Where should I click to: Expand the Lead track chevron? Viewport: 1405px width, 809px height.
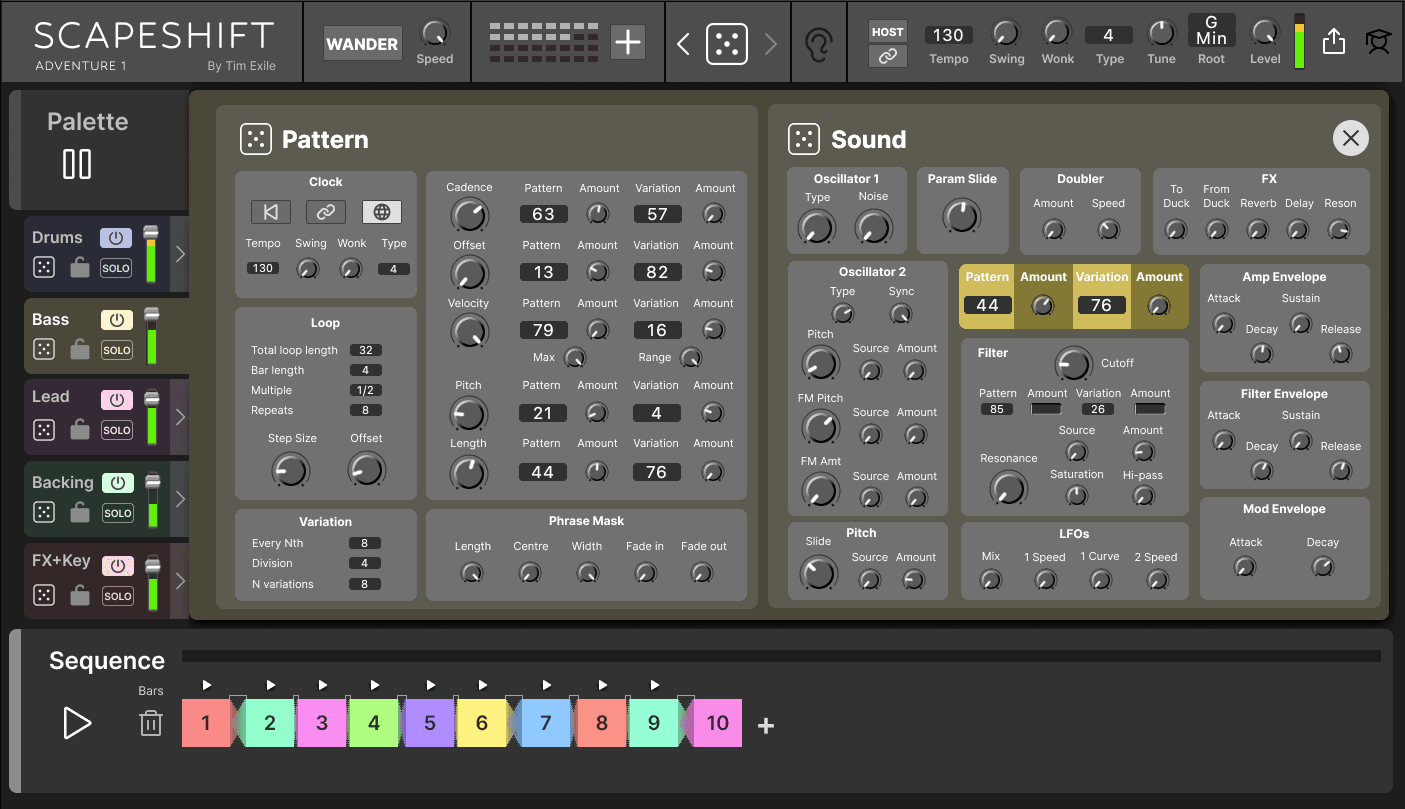click(180, 417)
